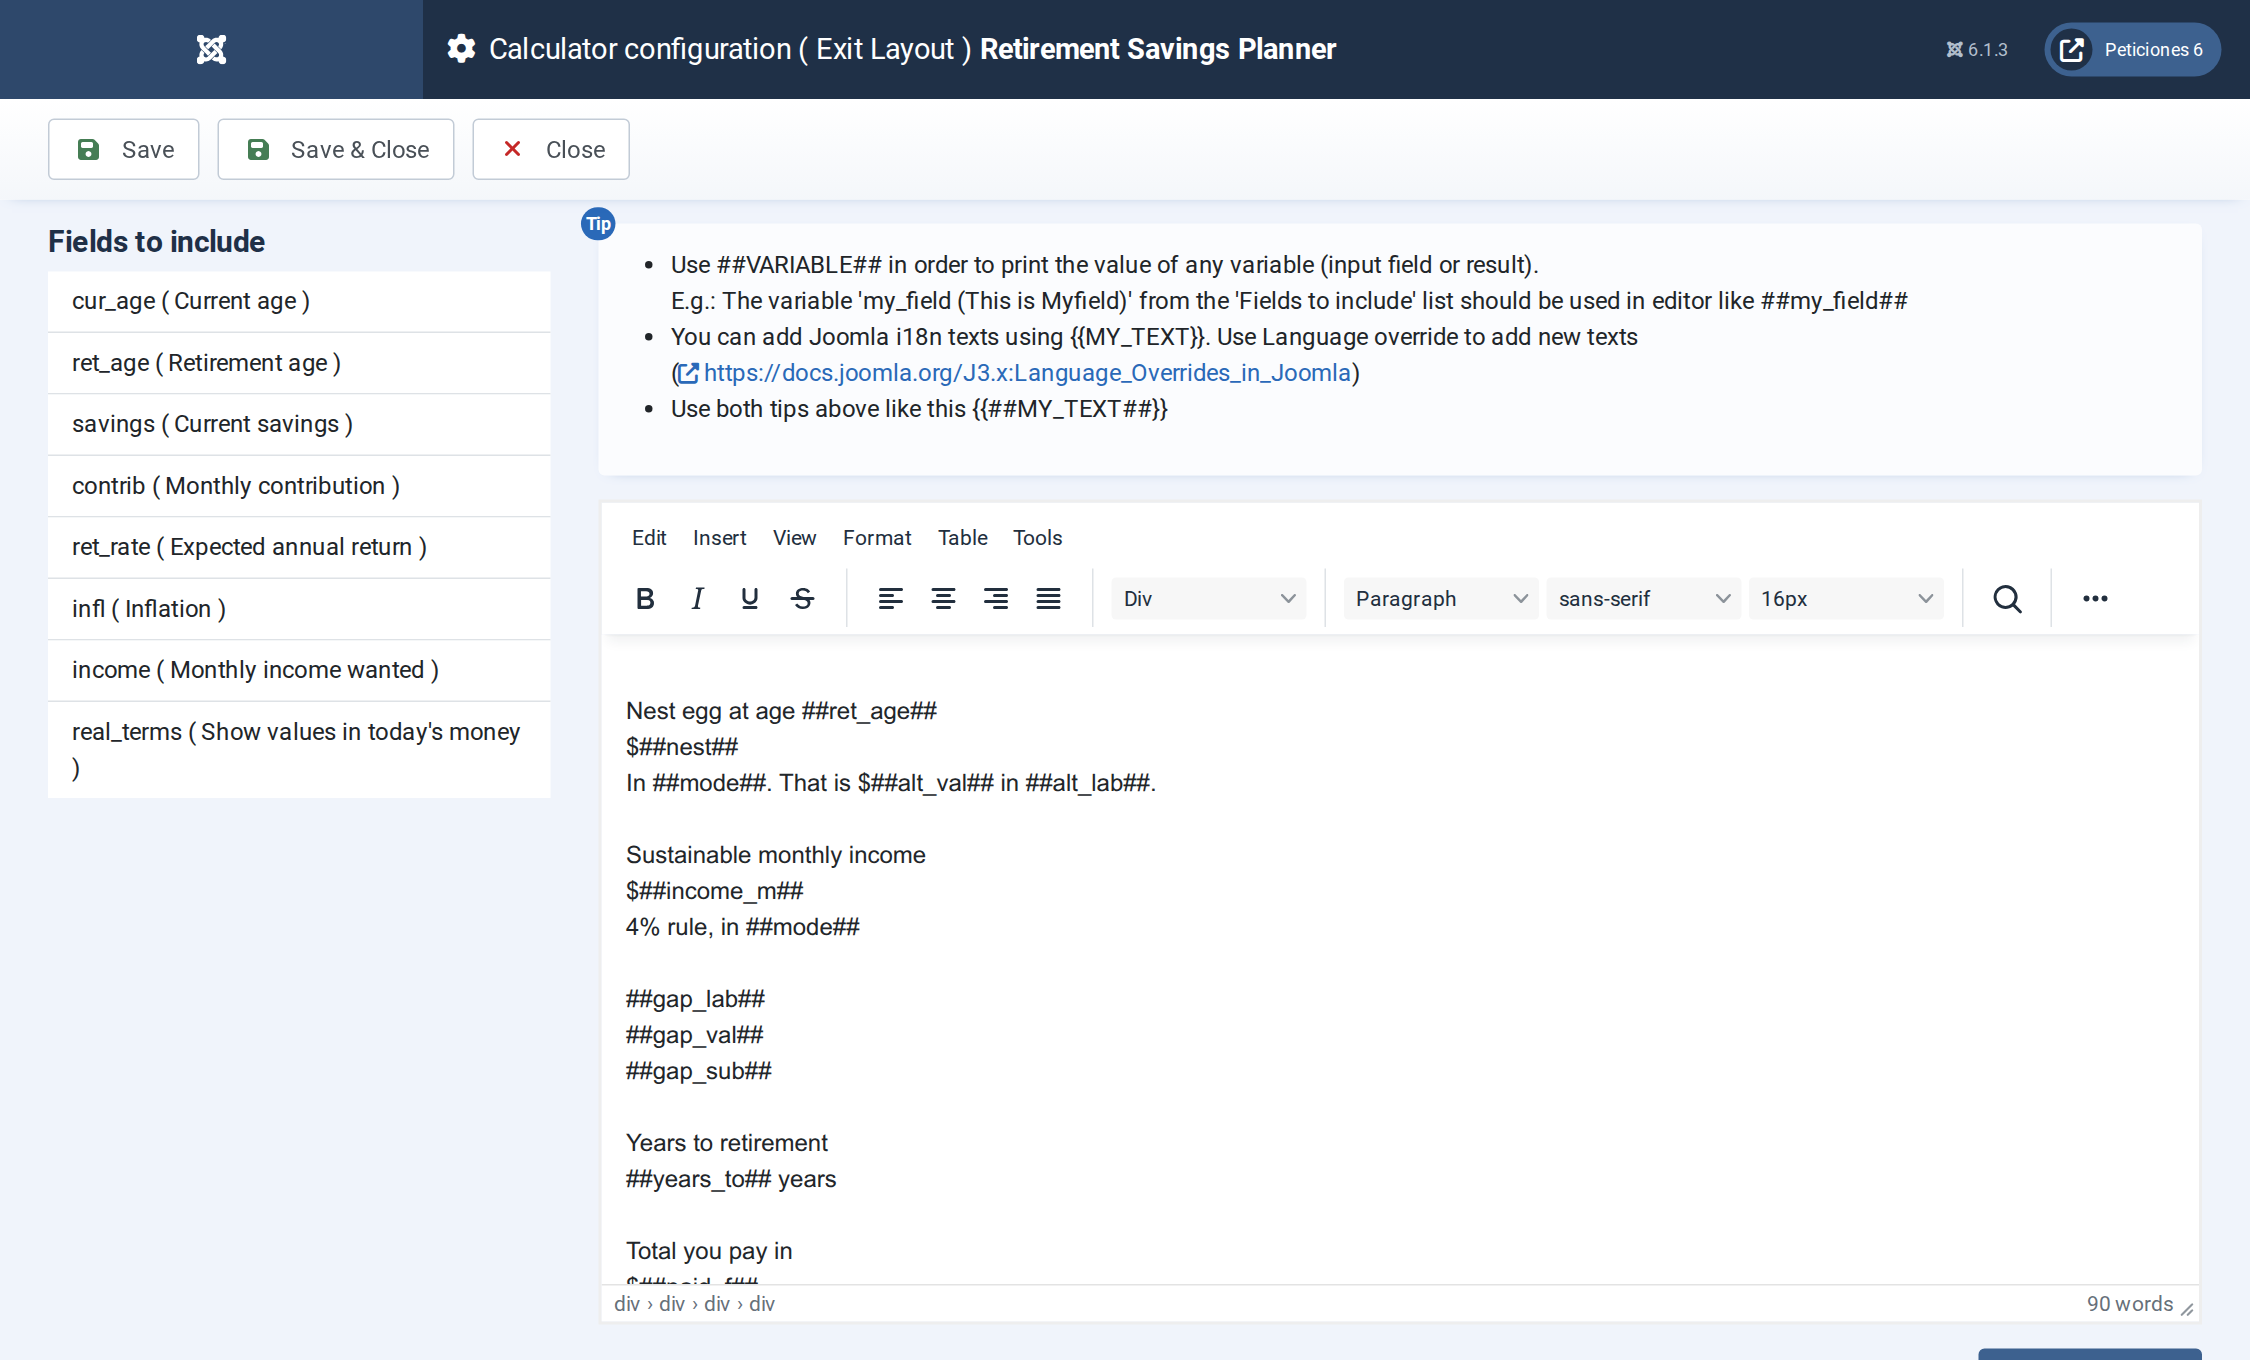The width and height of the screenshot is (2250, 1360).
Task: Click the Joomla 6.1.3 version indicator
Action: (x=1976, y=49)
